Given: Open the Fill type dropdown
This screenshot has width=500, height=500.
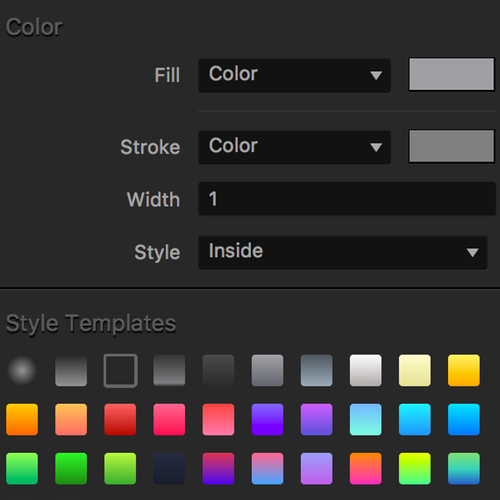Looking at the screenshot, I should pyautogui.click(x=294, y=75).
